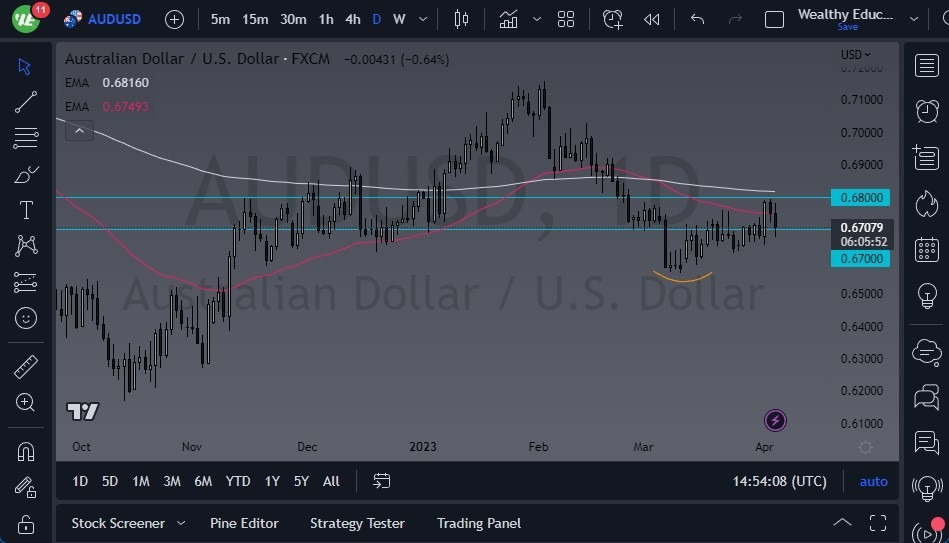The image size is (949, 543).
Task: Open private chats panel
Action: [x=927, y=398]
